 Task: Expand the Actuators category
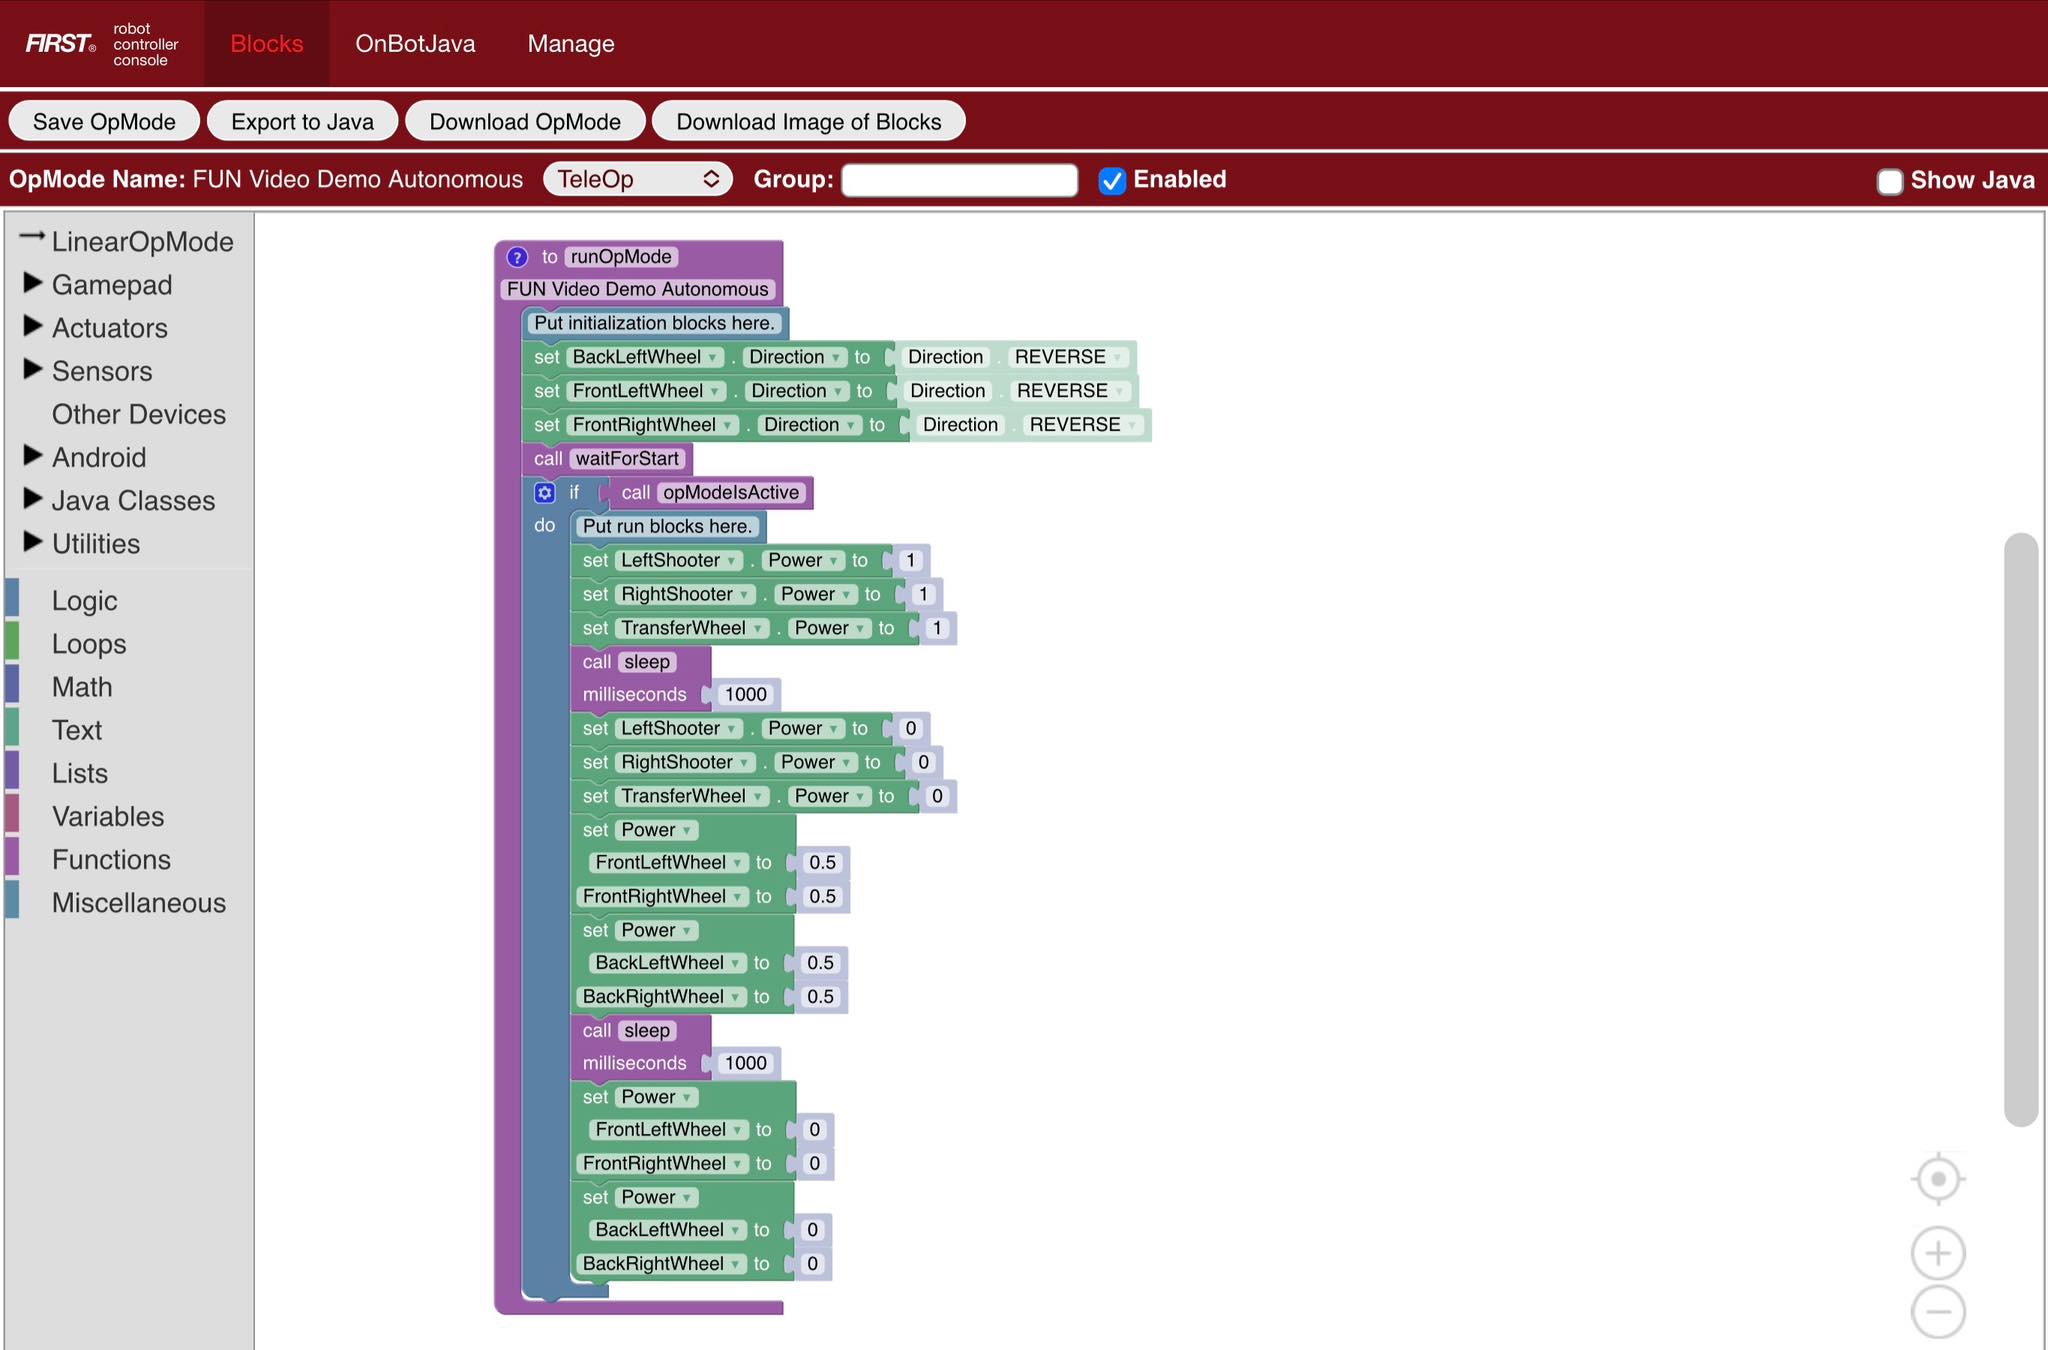(33, 327)
